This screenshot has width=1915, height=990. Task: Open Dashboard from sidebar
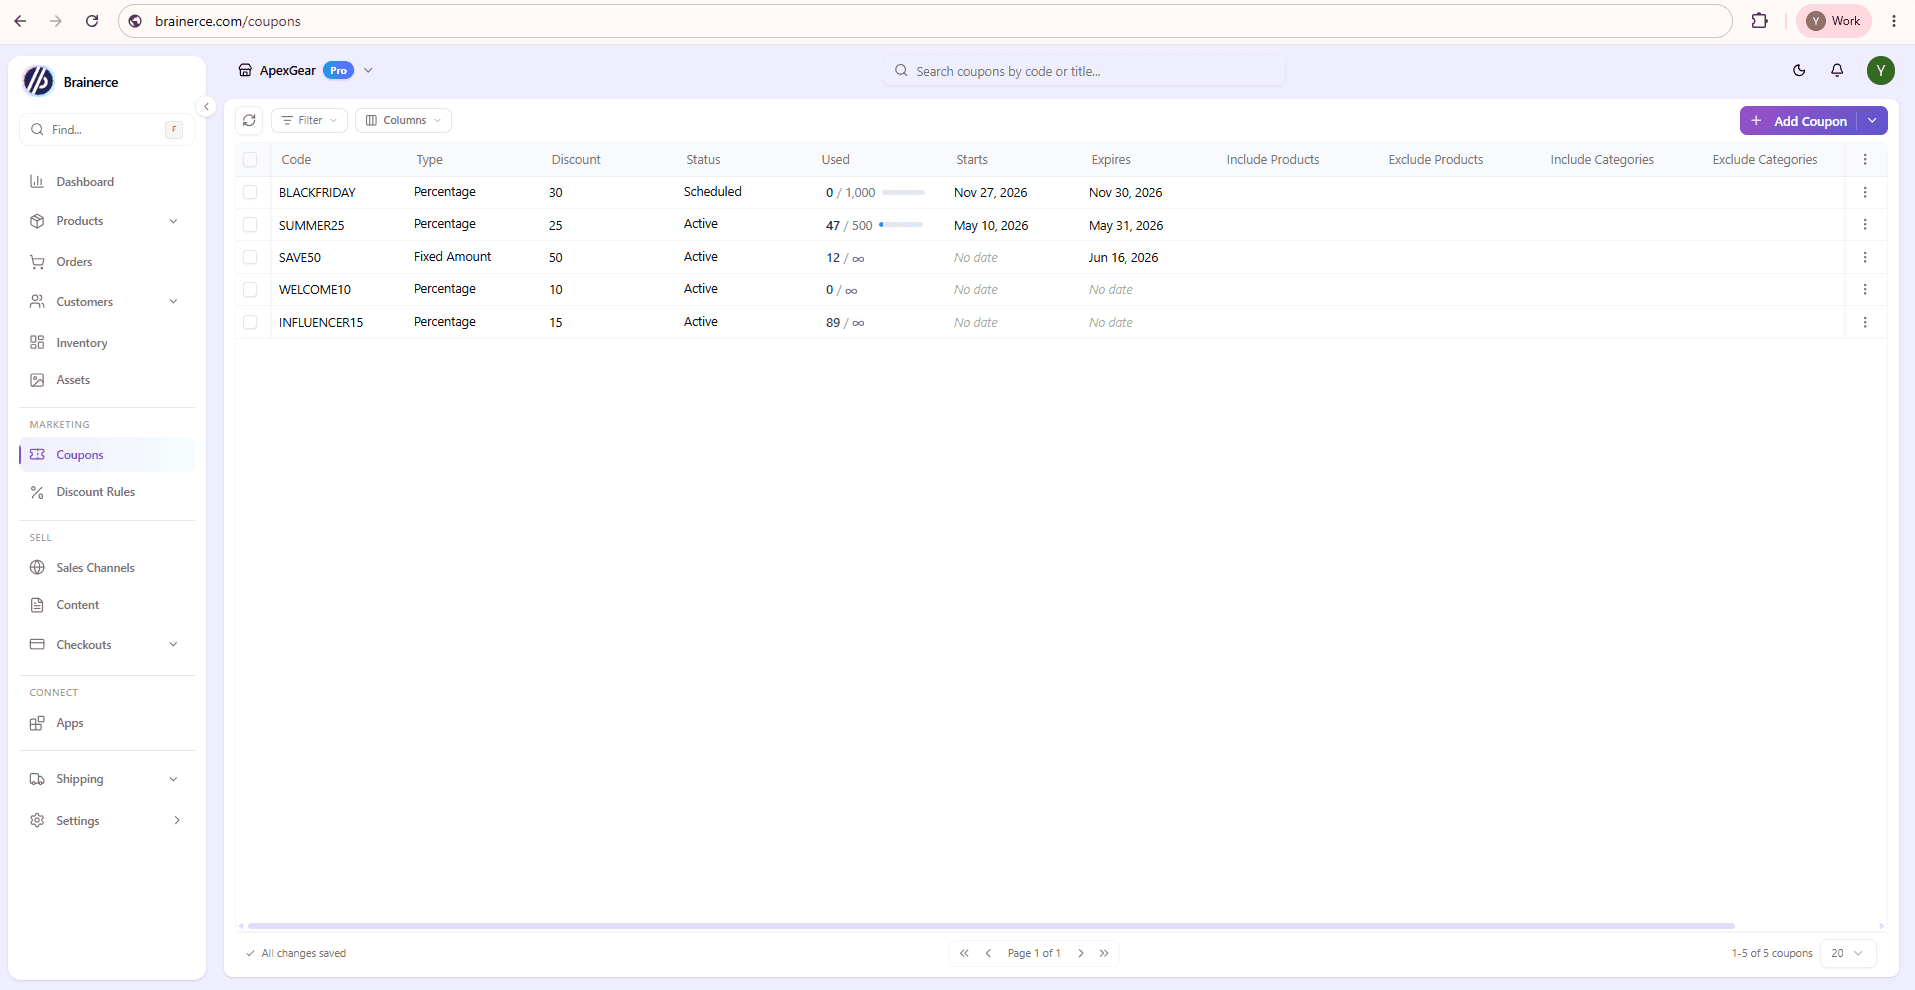[x=107, y=182]
